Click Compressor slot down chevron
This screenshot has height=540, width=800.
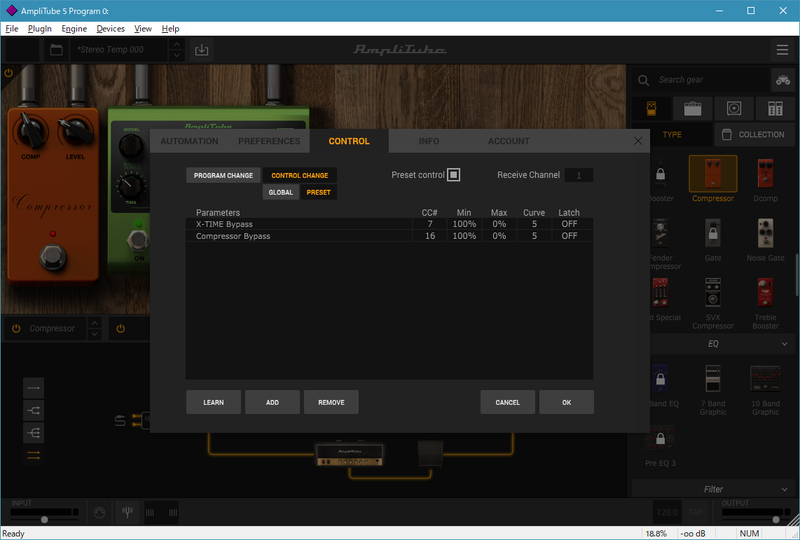(x=94, y=334)
